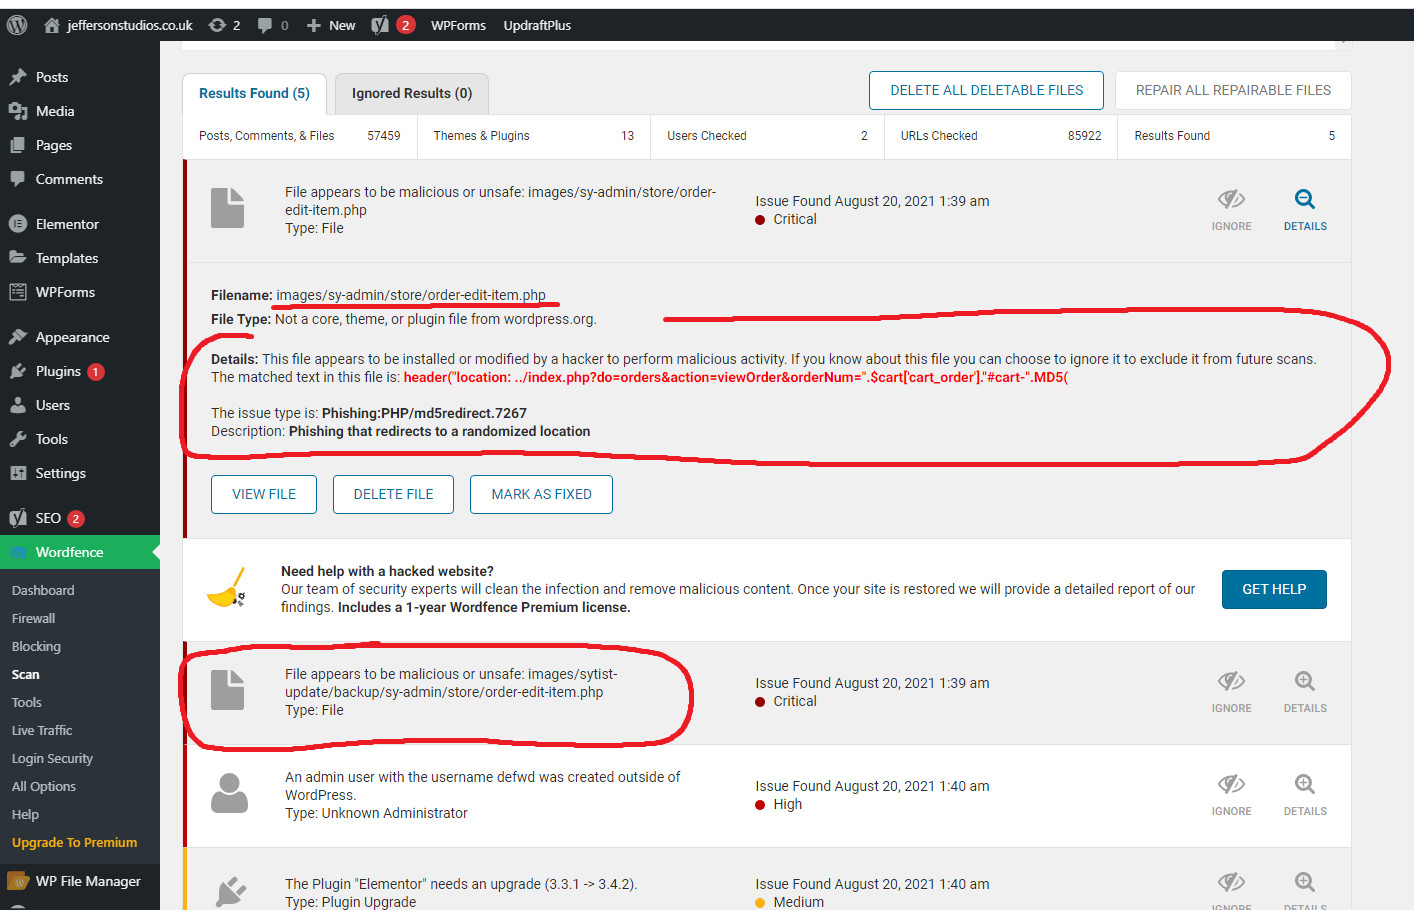The image size is (1414, 910).
Task: Open Wordfence Firewall submenu
Action: pyautogui.click(x=33, y=618)
